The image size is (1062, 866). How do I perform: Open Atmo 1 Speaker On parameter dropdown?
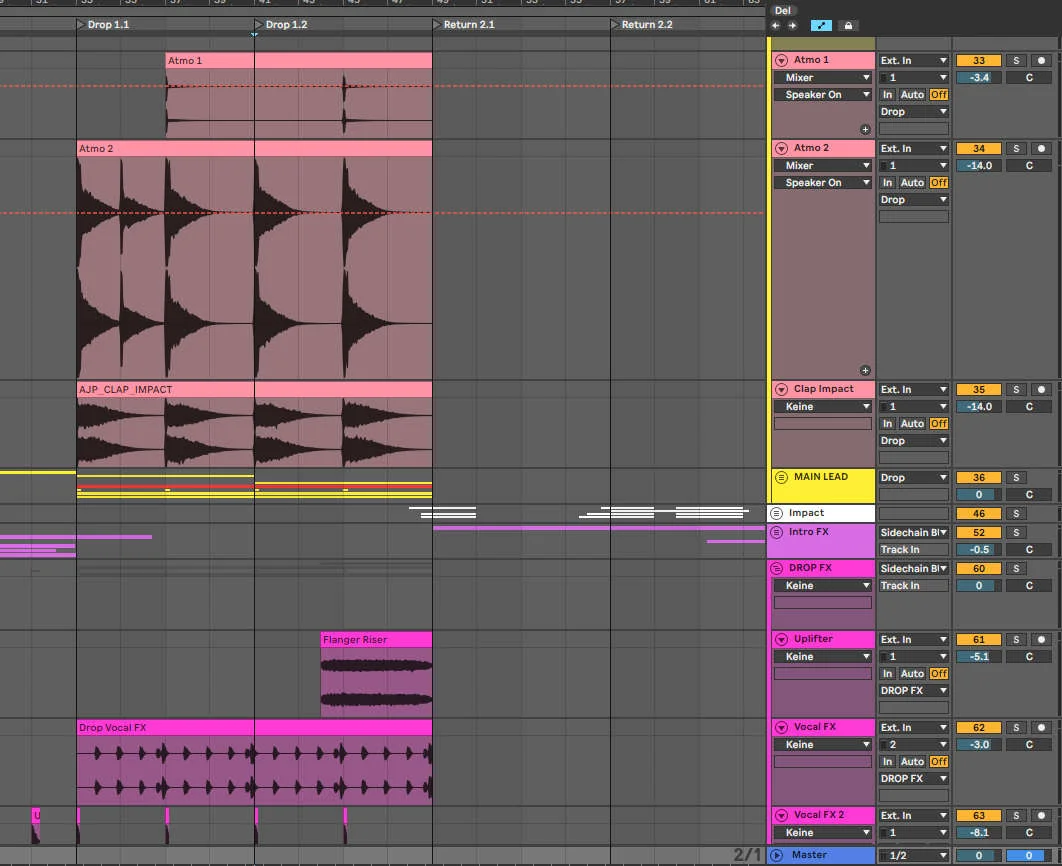823,95
